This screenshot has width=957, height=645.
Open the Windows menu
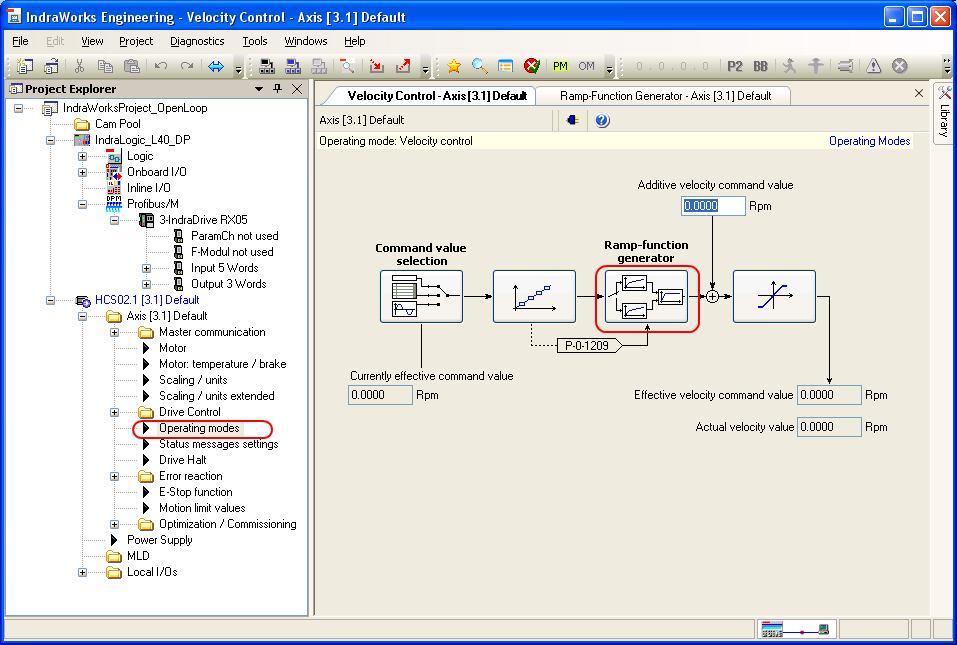pyautogui.click(x=306, y=41)
